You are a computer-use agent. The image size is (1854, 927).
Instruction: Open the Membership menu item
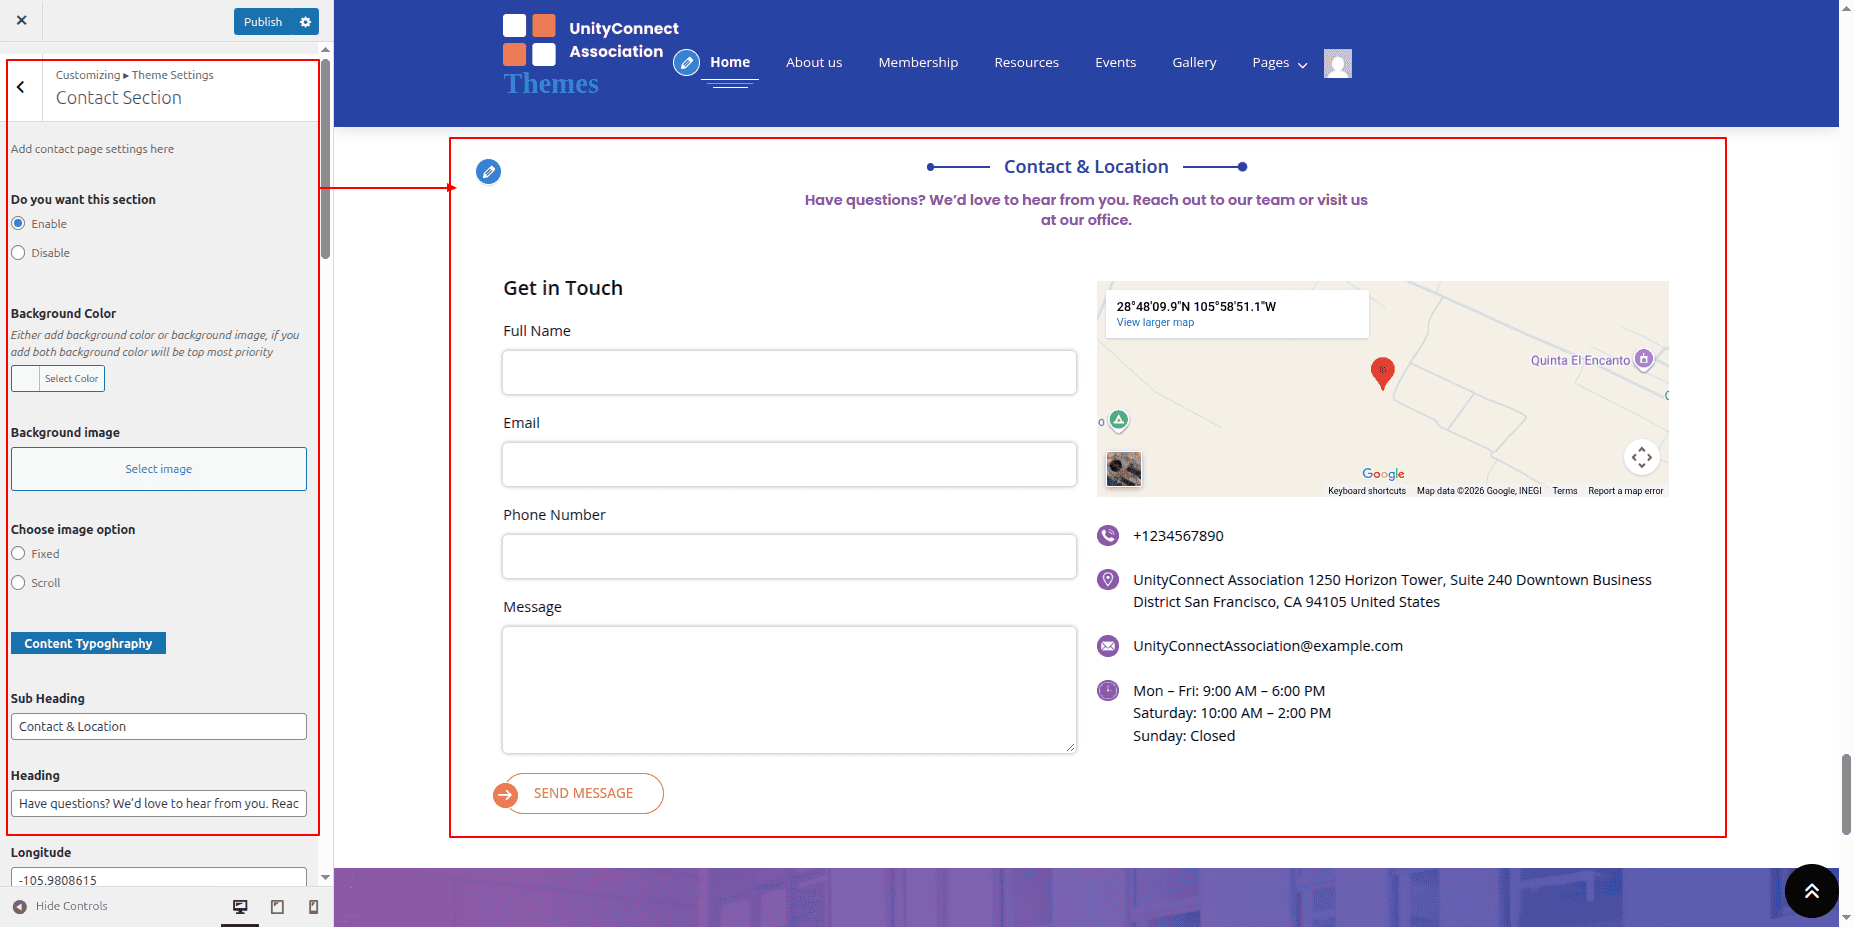[917, 63]
